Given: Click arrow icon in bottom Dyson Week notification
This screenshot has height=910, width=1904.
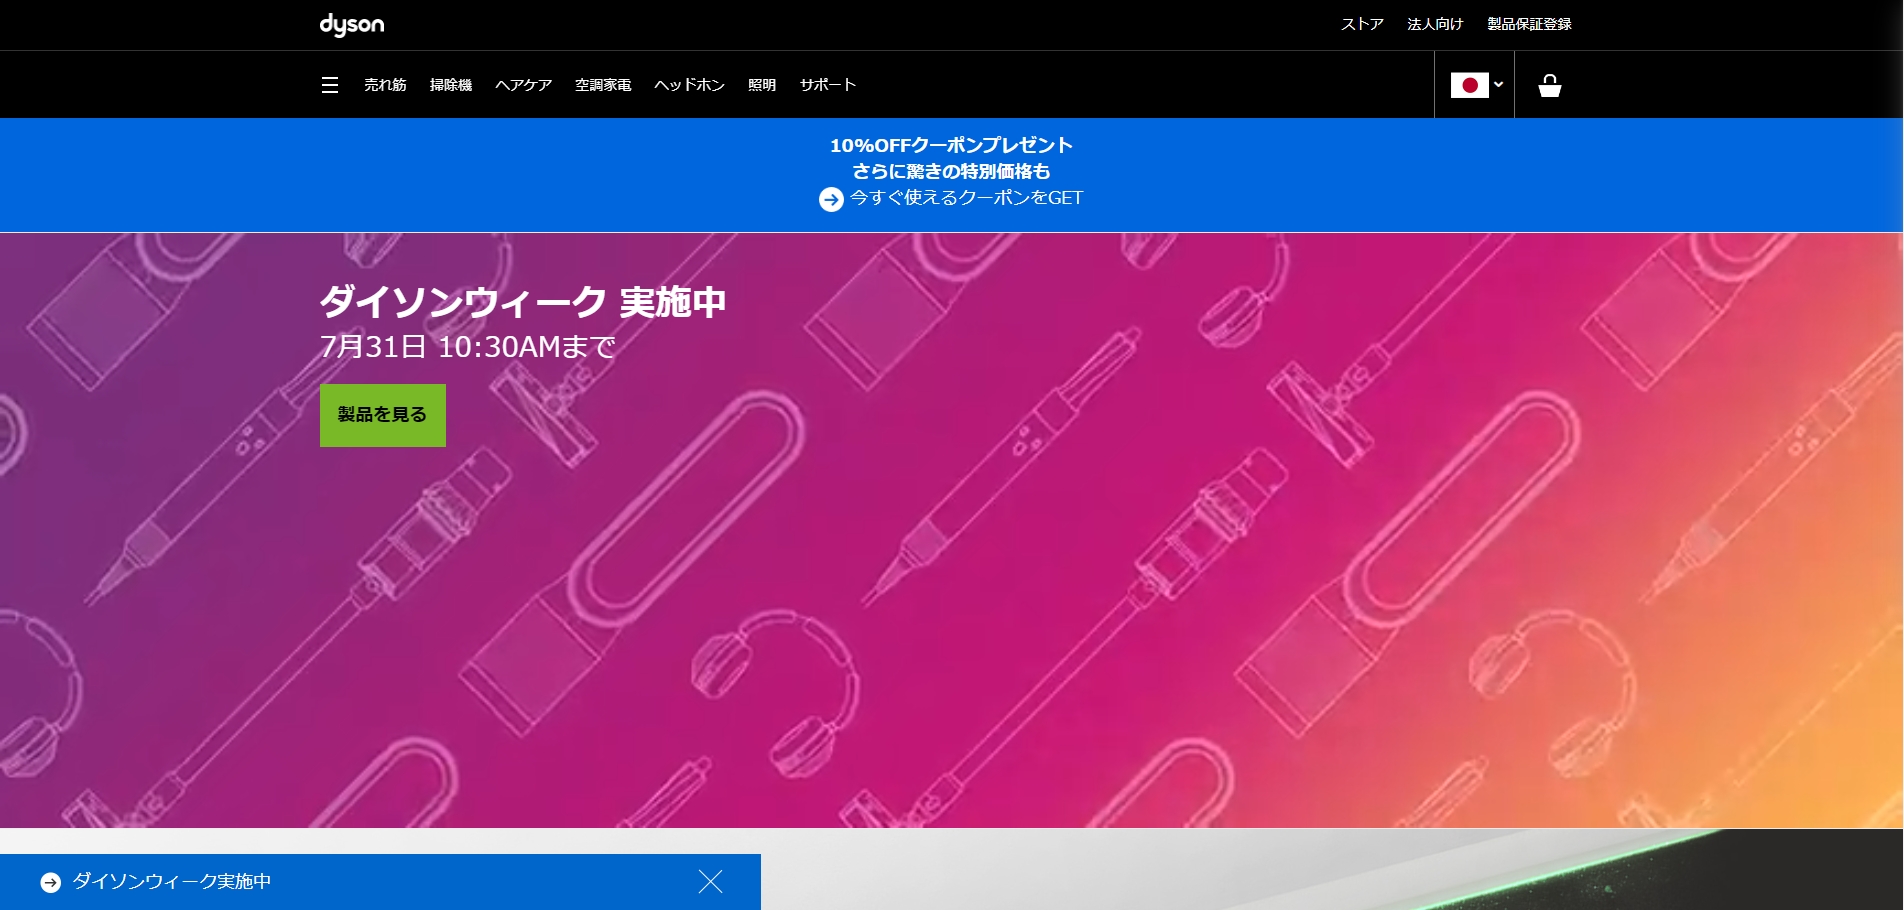Looking at the screenshot, I should click(51, 882).
